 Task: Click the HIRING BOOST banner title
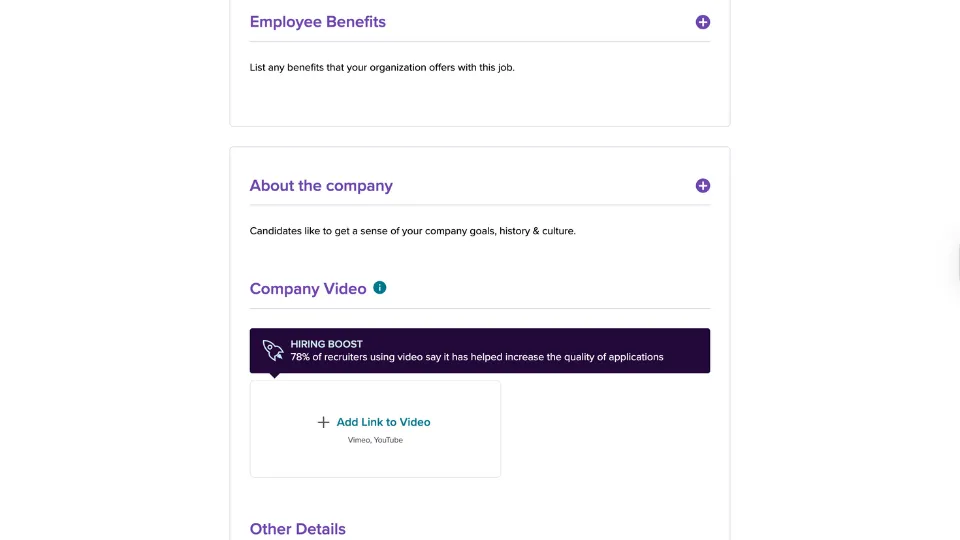326,344
